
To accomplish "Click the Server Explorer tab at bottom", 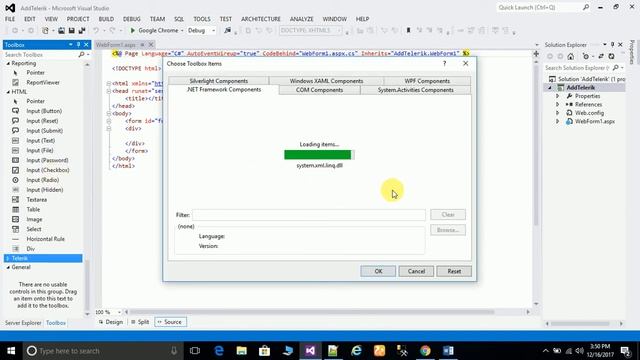I will coord(23,323).
